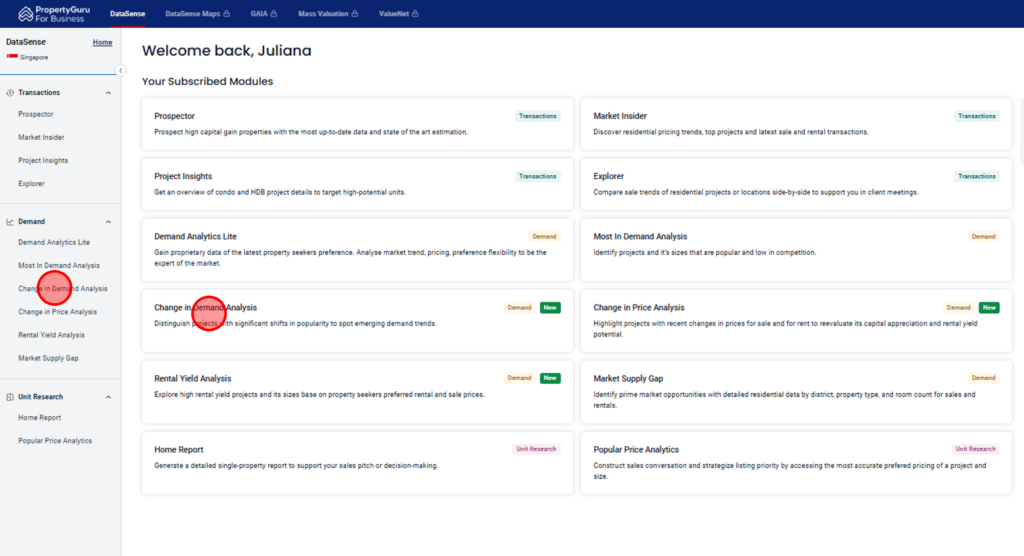The image size is (1024, 556).
Task: Collapse the Demand section chevron
Action: point(108,221)
